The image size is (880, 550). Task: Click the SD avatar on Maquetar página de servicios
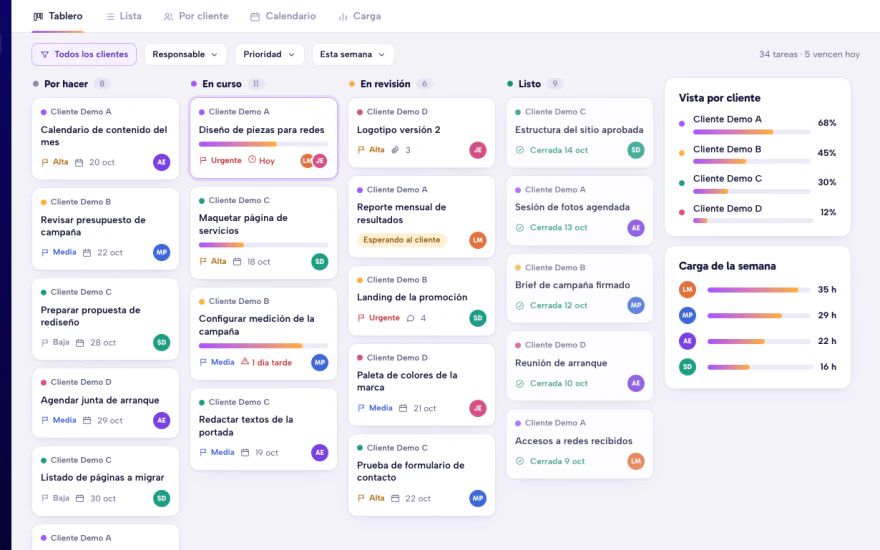pos(320,262)
